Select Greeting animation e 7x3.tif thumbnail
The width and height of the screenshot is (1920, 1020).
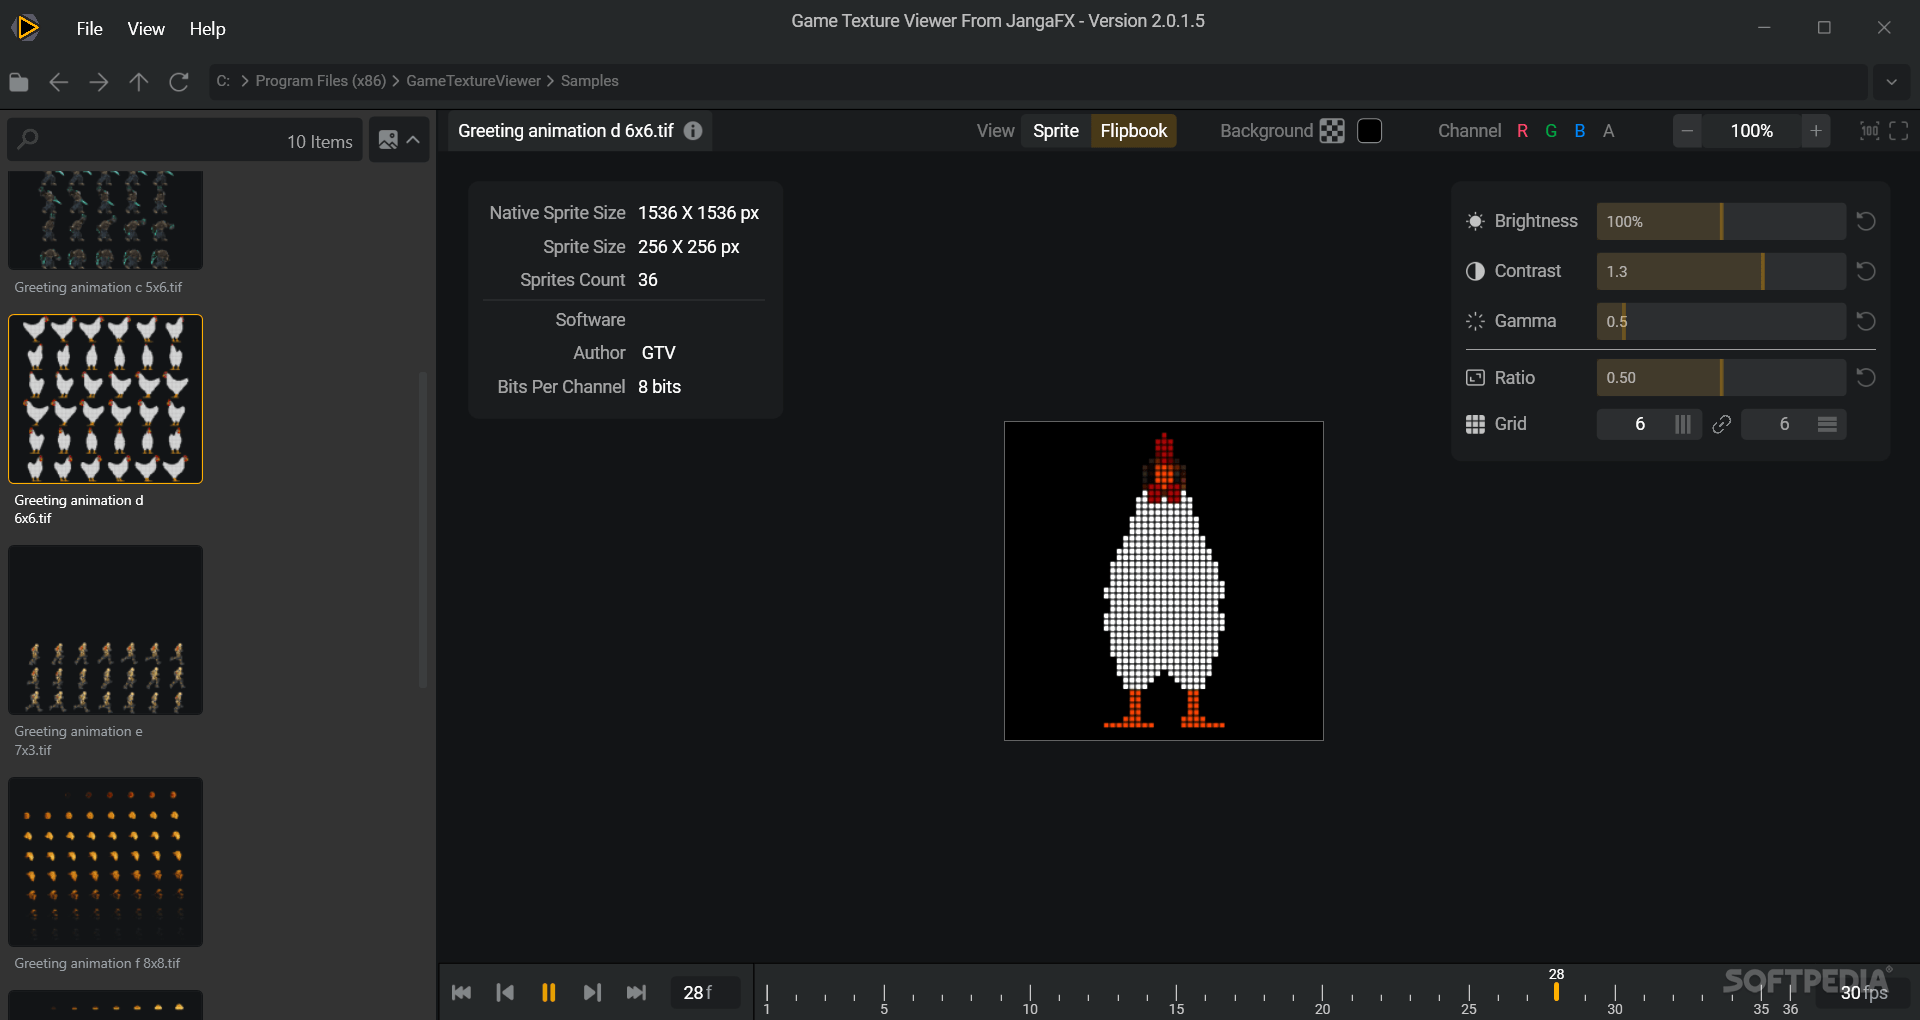coord(105,630)
